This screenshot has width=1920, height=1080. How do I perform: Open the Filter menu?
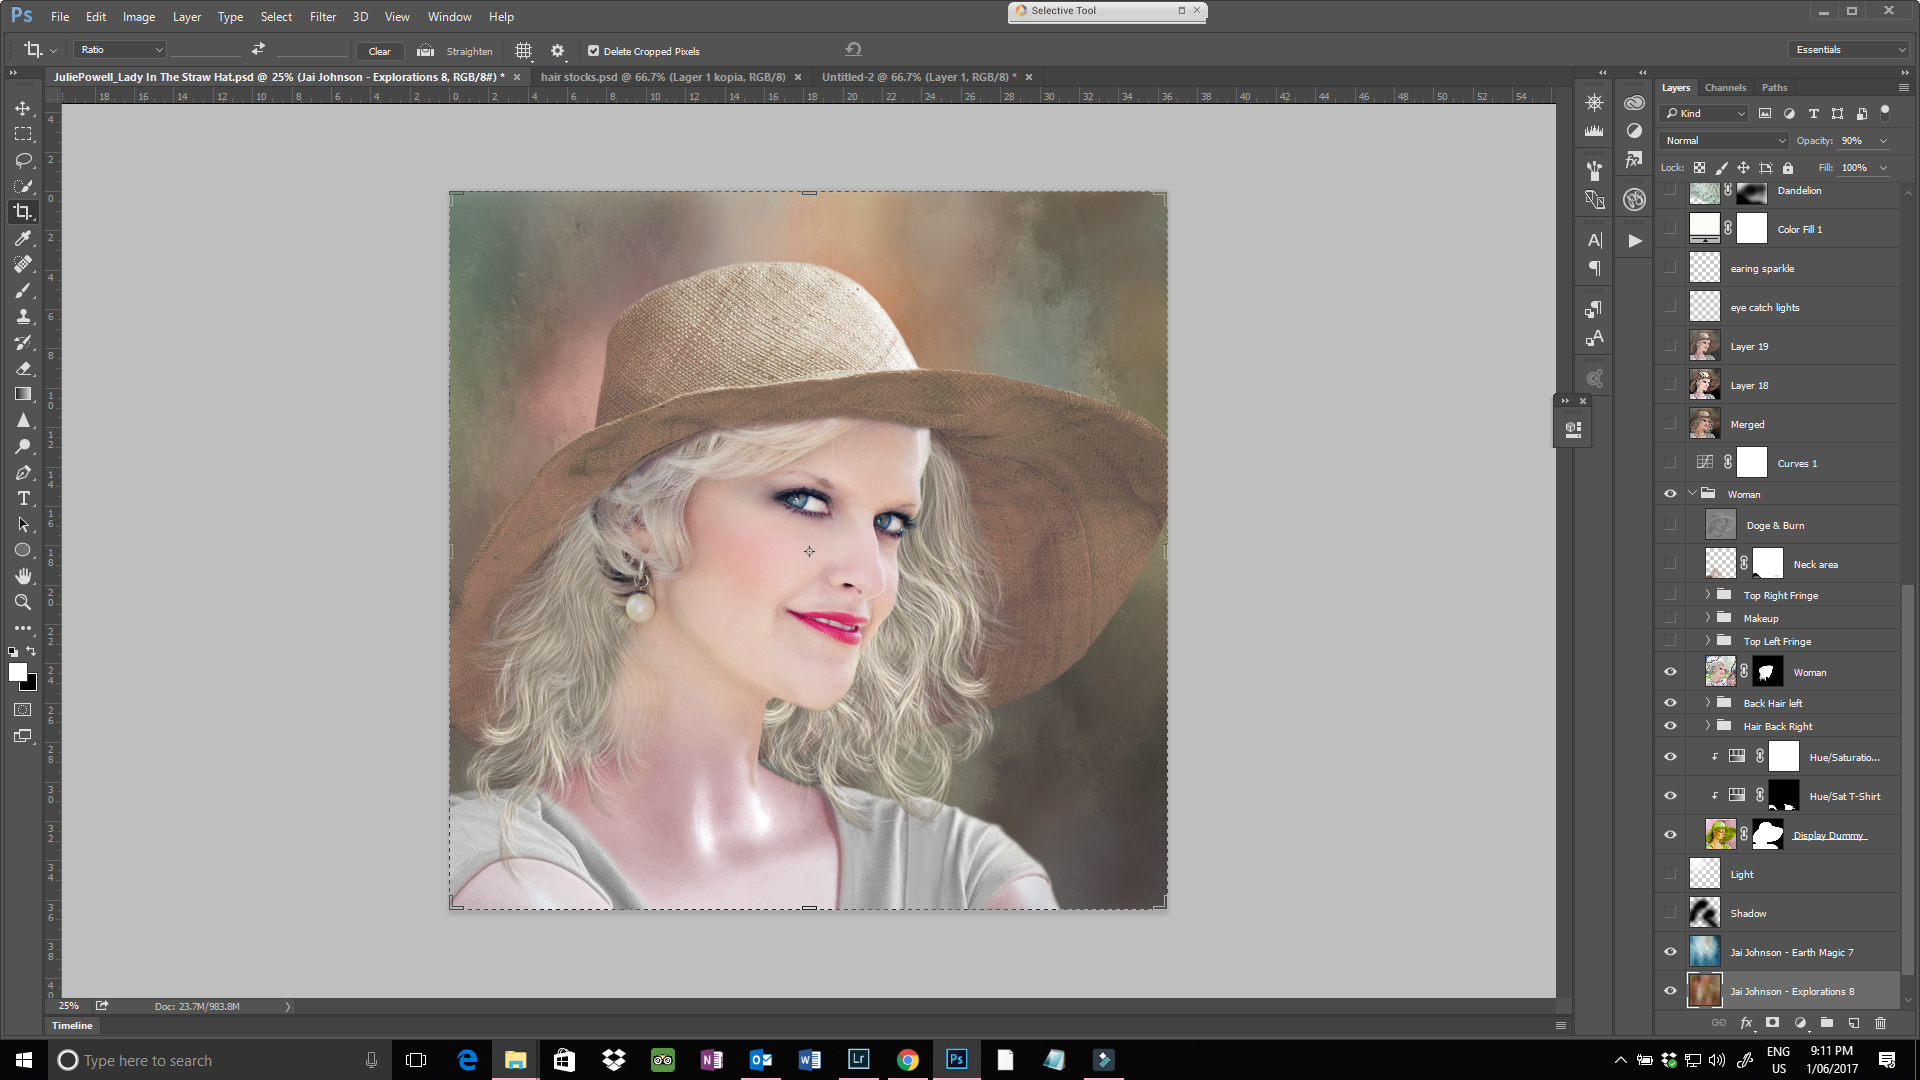pyautogui.click(x=322, y=17)
